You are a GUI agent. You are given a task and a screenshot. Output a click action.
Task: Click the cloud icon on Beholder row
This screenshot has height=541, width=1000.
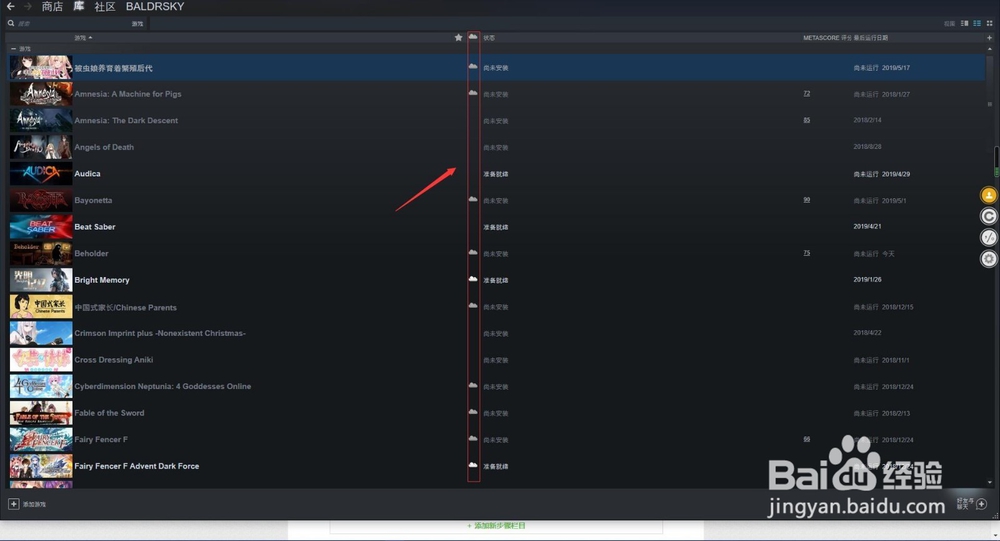point(473,253)
